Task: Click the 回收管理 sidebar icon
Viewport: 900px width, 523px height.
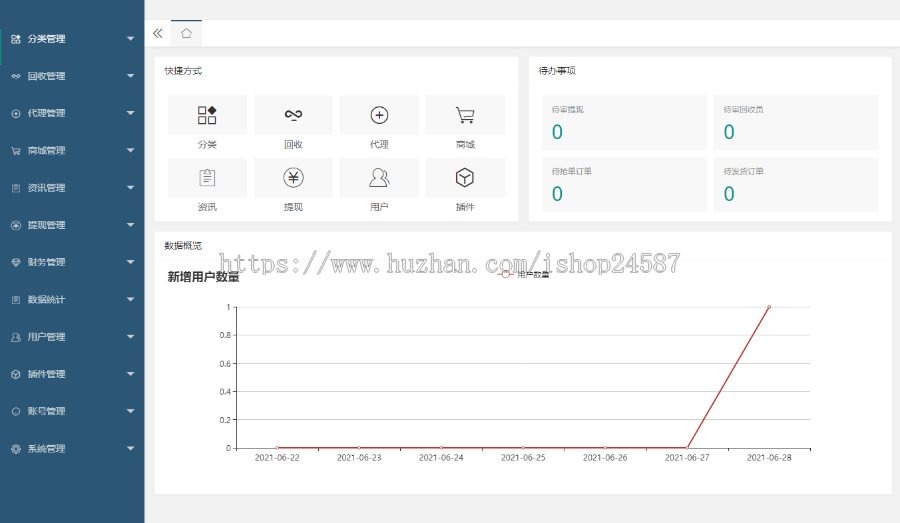Action: coord(16,76)
